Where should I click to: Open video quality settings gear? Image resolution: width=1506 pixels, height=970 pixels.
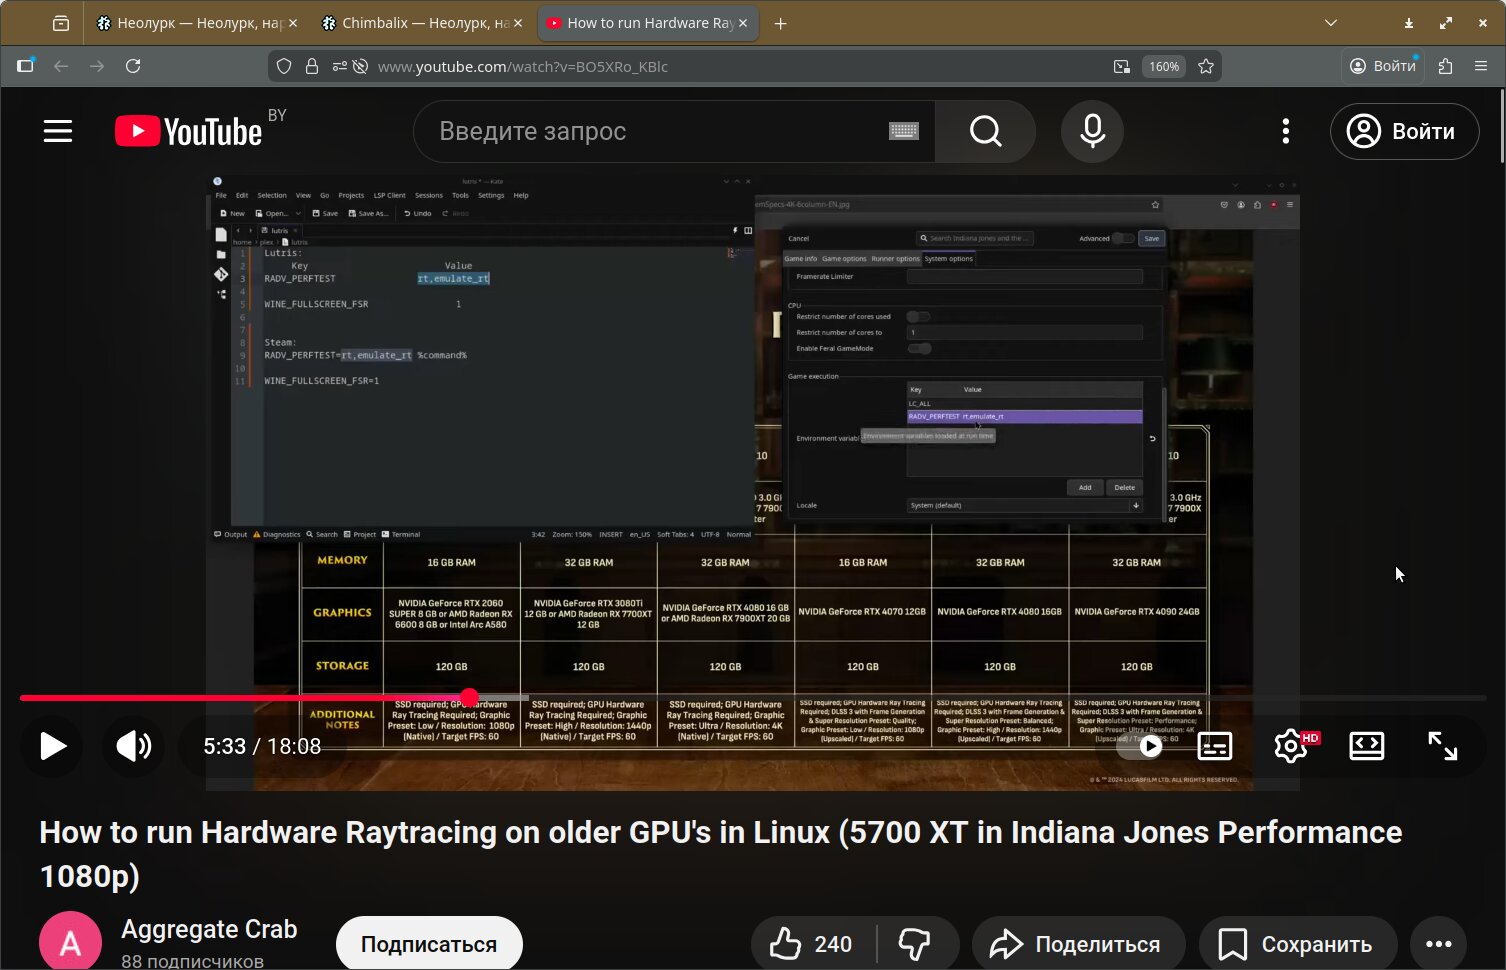click(1293, 746)
